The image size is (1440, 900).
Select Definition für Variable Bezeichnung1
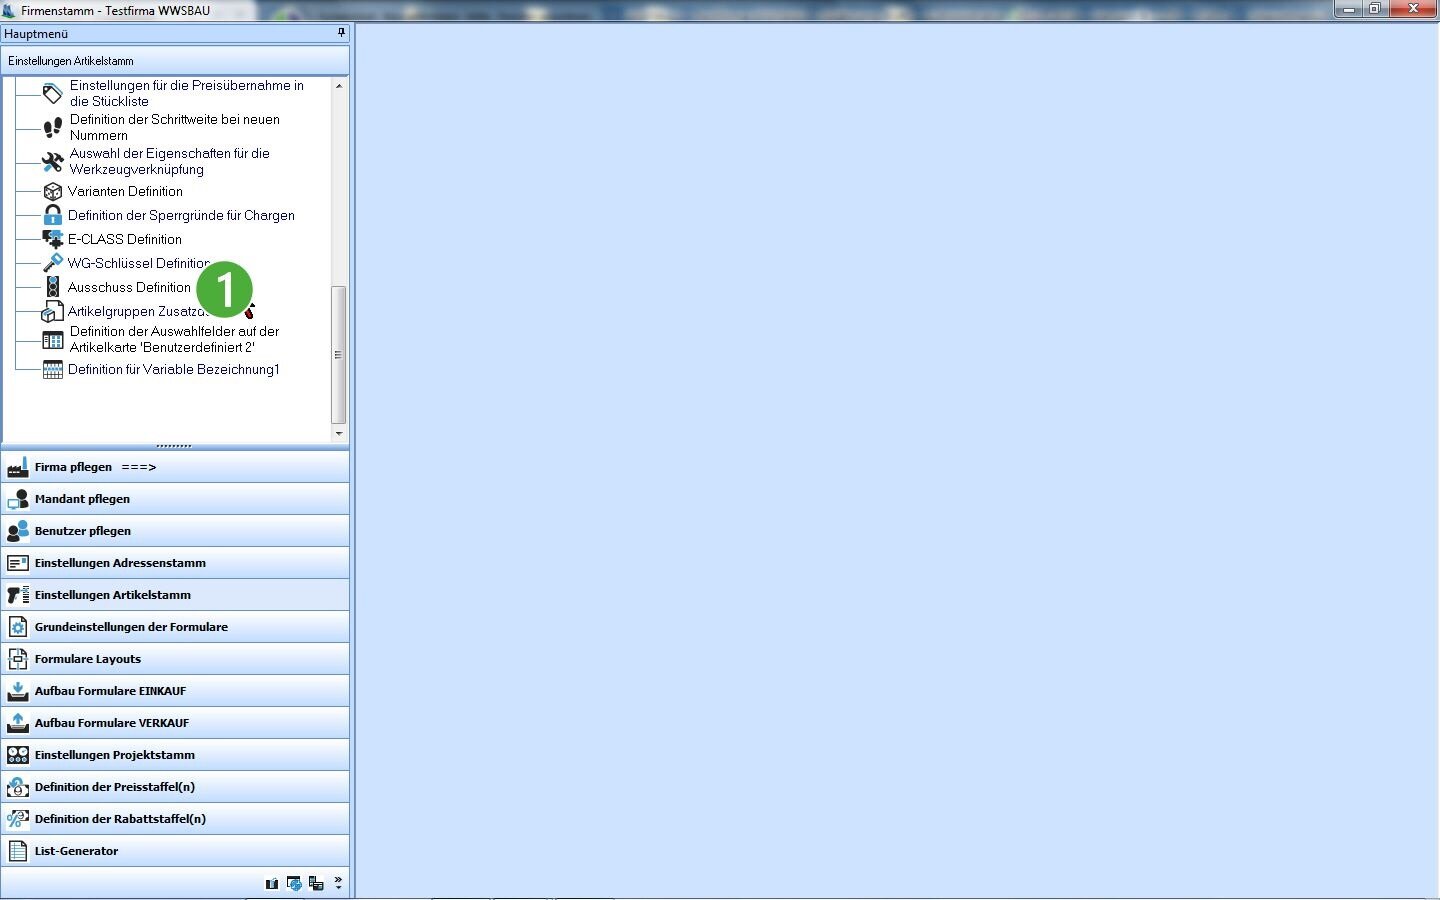(x=174, y=369)
